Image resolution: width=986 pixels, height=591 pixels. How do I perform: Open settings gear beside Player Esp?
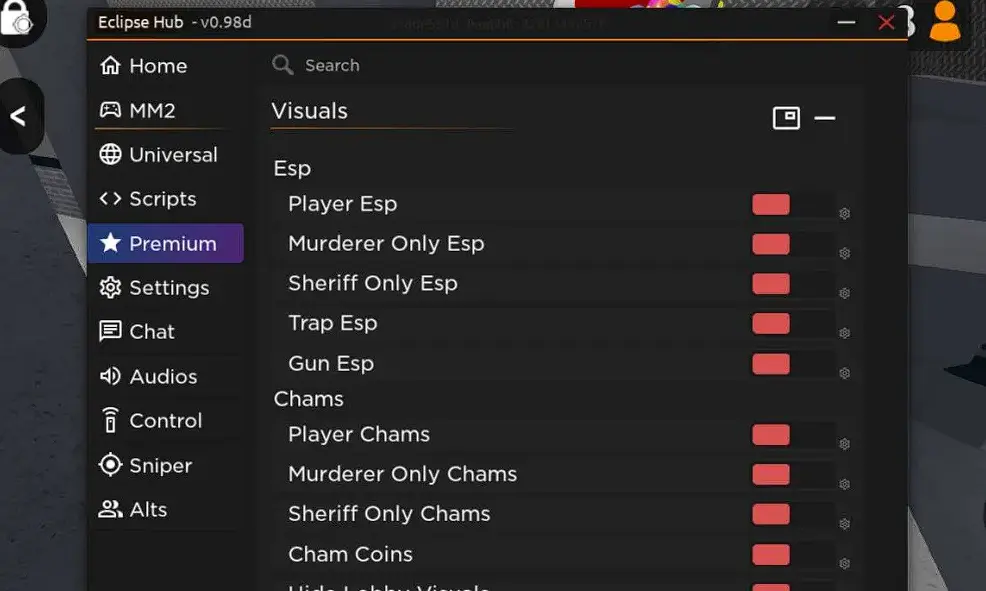[x=845, y=214]
